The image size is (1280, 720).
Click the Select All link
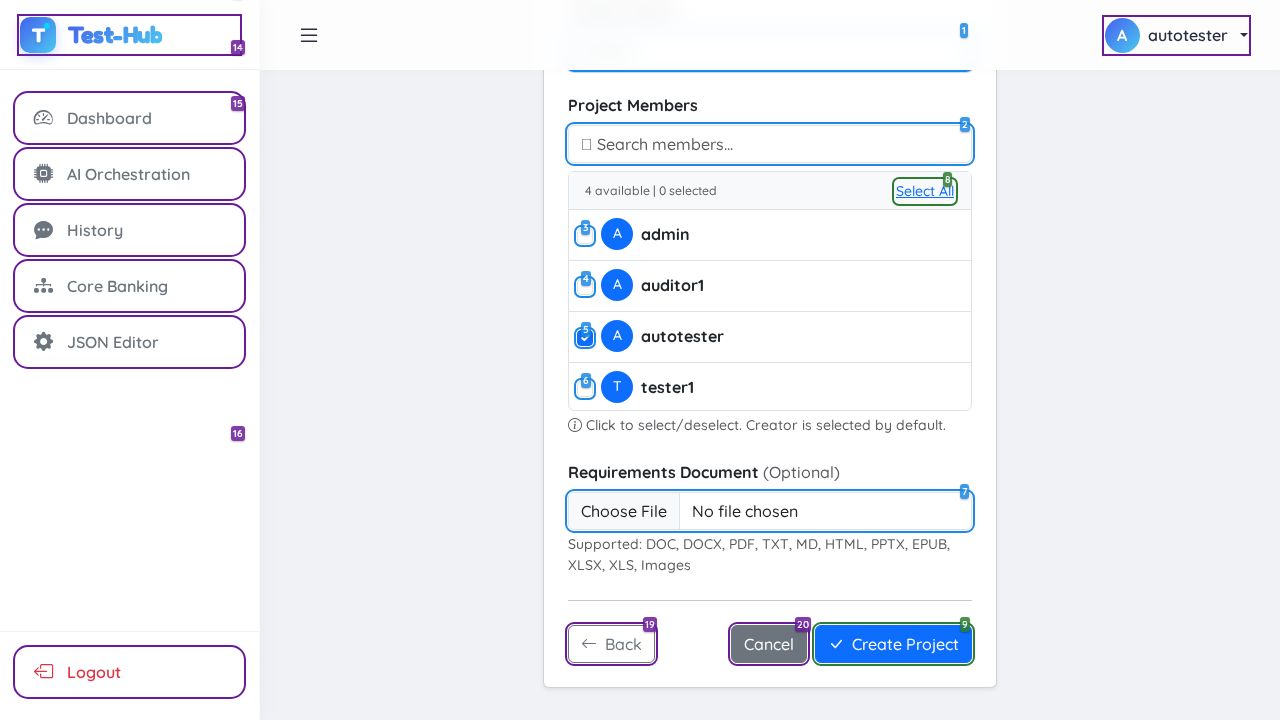[x=924, y=191]
